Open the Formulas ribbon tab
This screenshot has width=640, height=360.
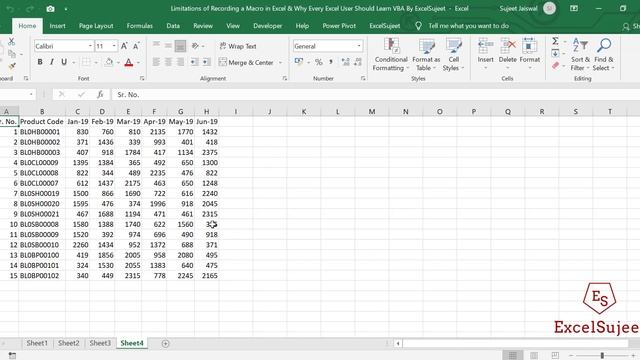[x=140, y=26]
